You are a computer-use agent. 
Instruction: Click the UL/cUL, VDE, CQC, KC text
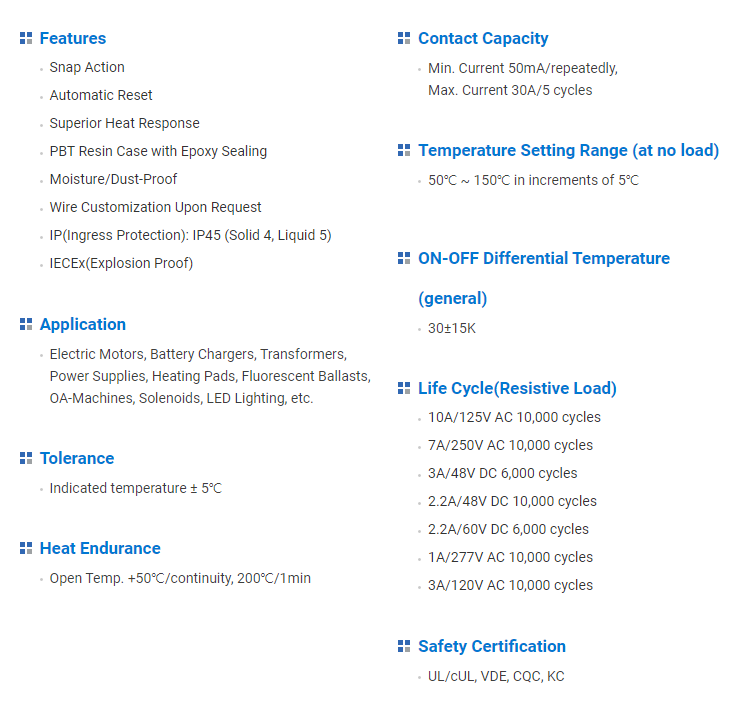point(496,676)
